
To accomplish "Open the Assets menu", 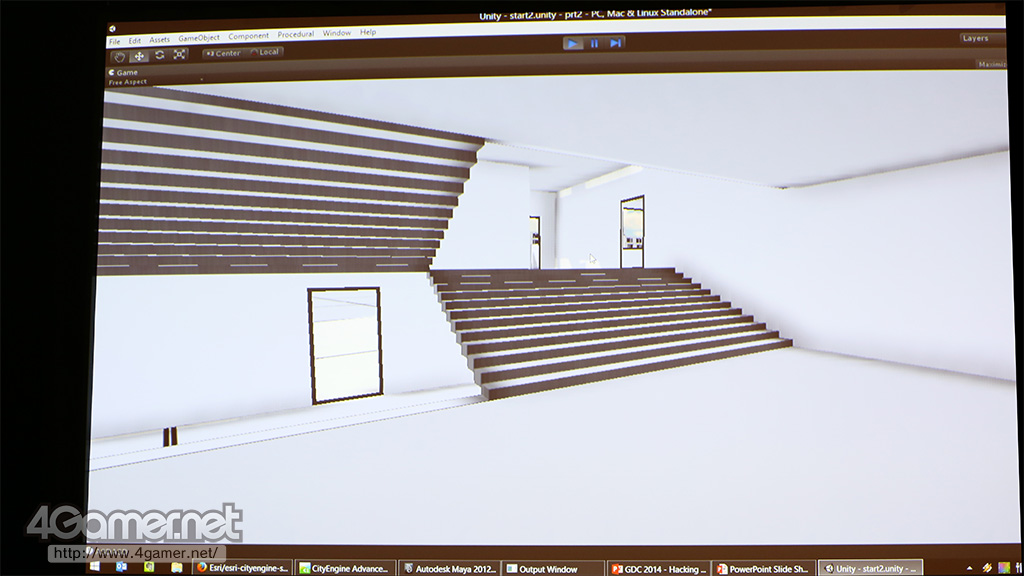I will [x=159, y=39].
